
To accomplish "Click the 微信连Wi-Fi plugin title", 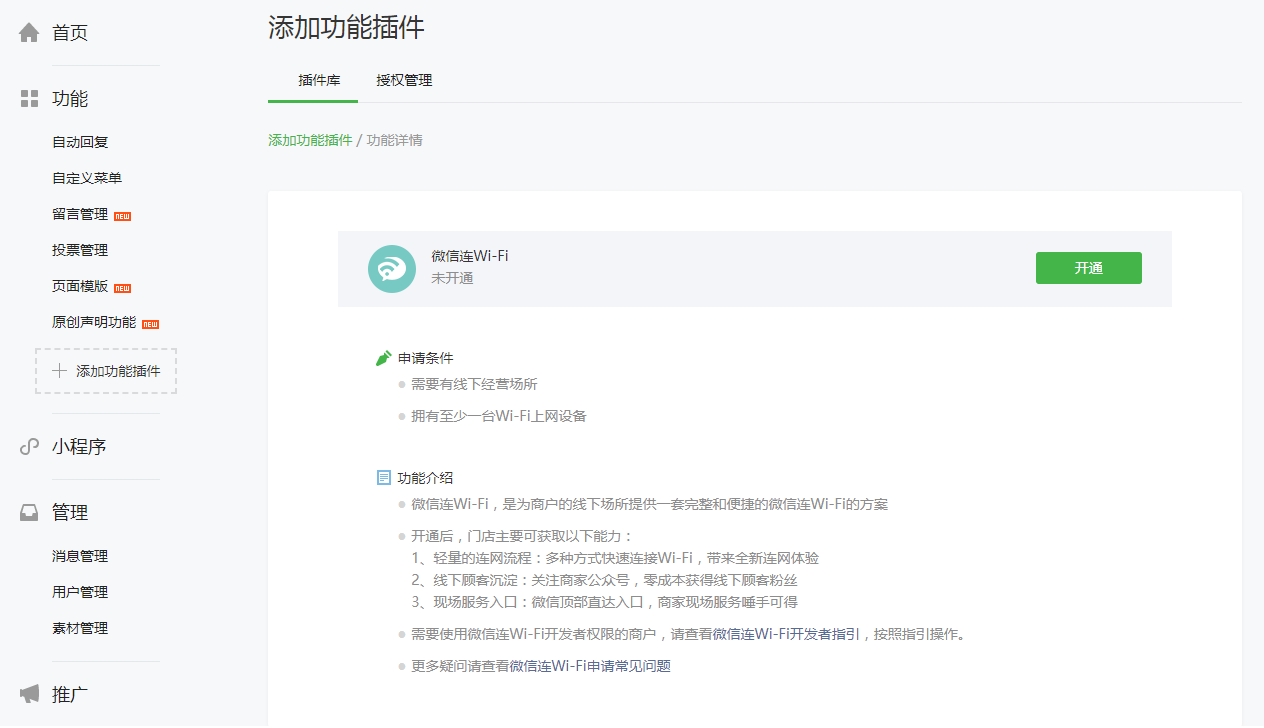I will click(470, 256).
